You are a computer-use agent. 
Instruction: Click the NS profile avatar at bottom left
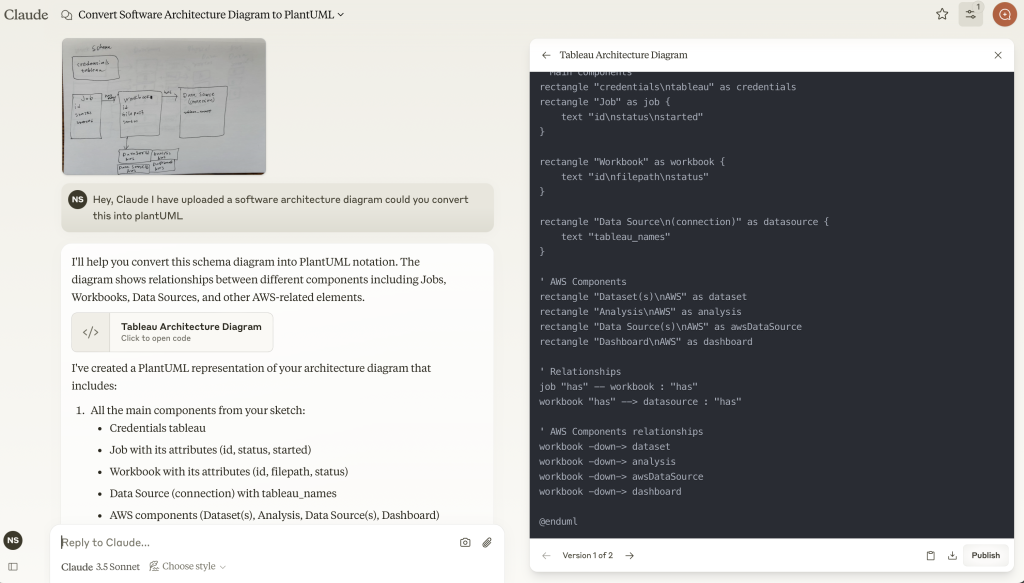click(13, 540)
